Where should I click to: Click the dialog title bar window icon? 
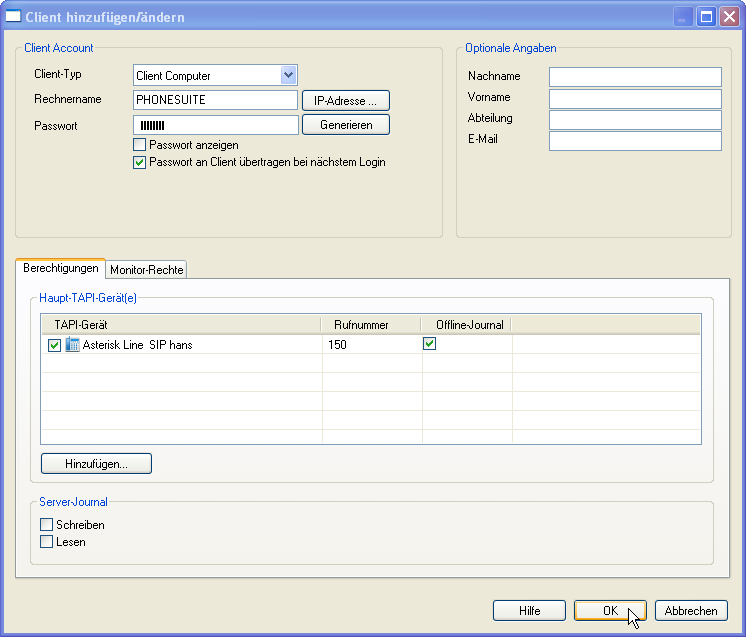[x=13, y=17]
